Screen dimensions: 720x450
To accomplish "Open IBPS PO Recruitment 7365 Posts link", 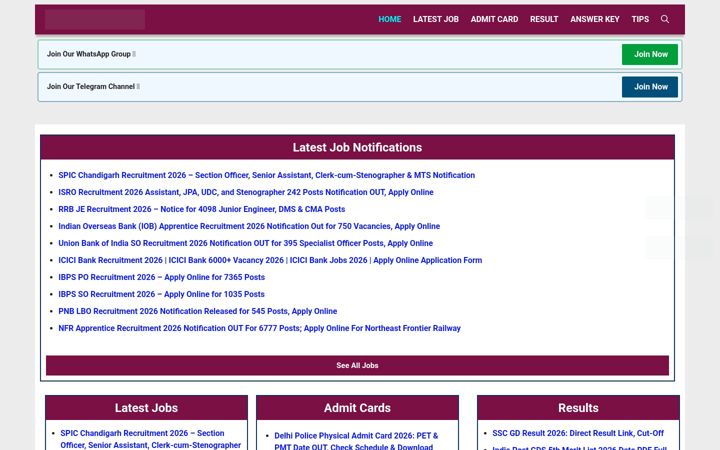I will [162, 277].
